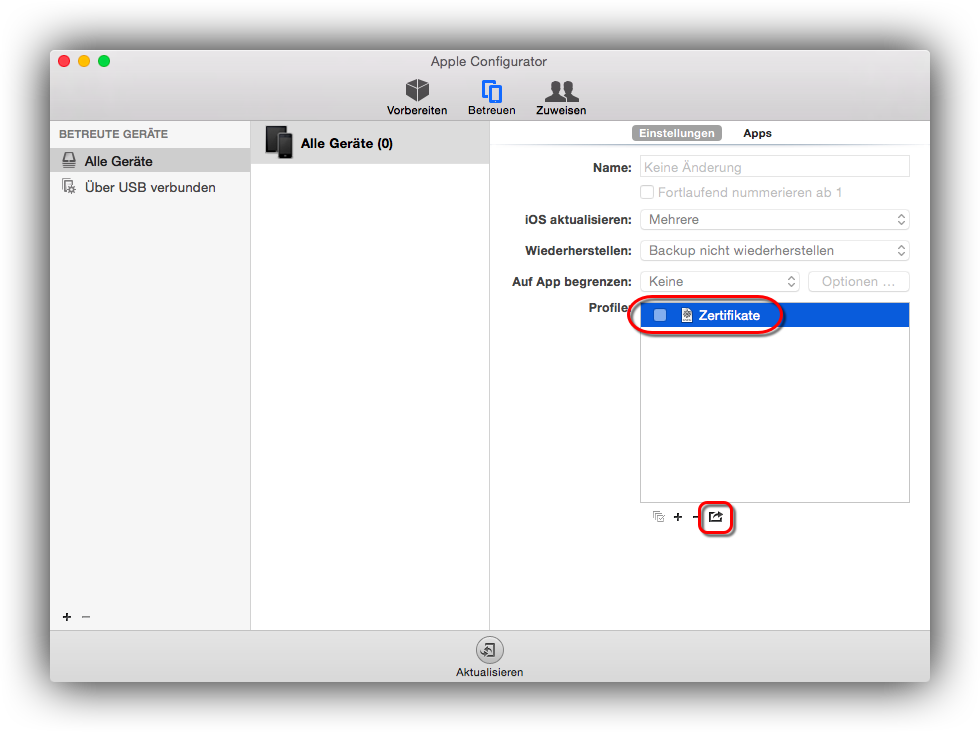Click the Zertifikate profile document icon
Screen dimensions: 980x732
pyautogui.click(x=686, y=315)
